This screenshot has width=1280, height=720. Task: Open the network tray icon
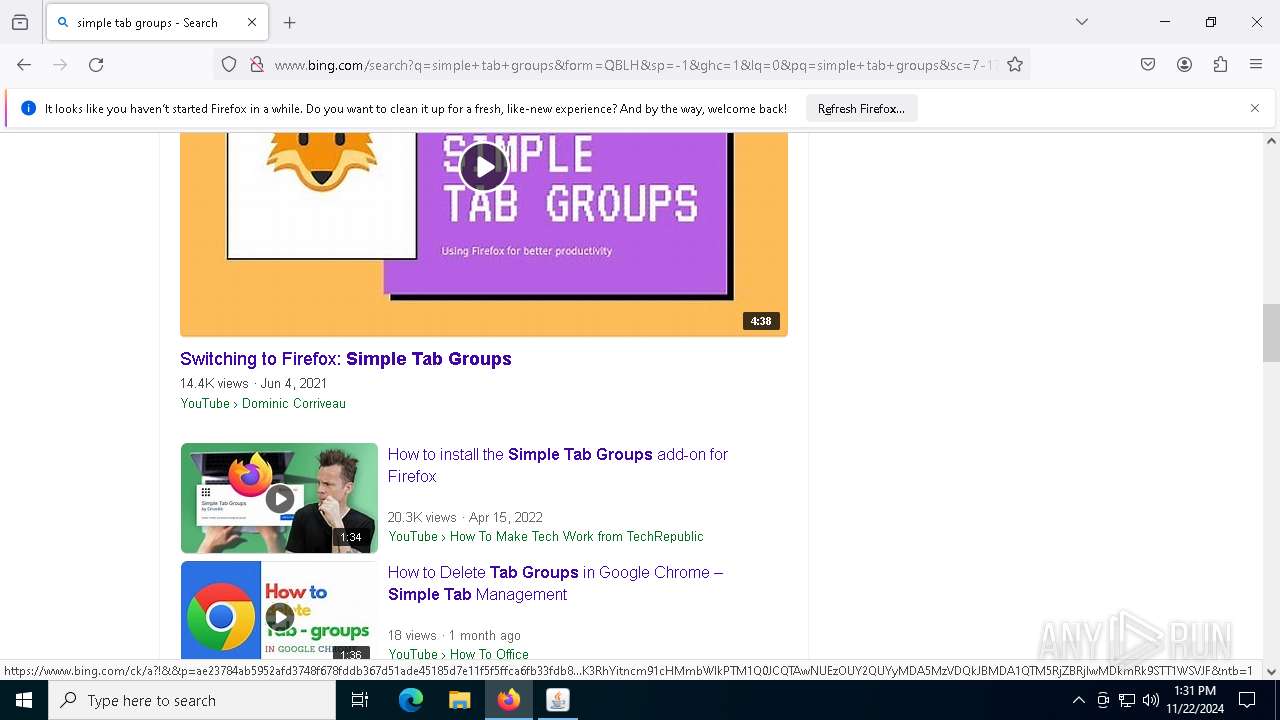point(1127,700)
